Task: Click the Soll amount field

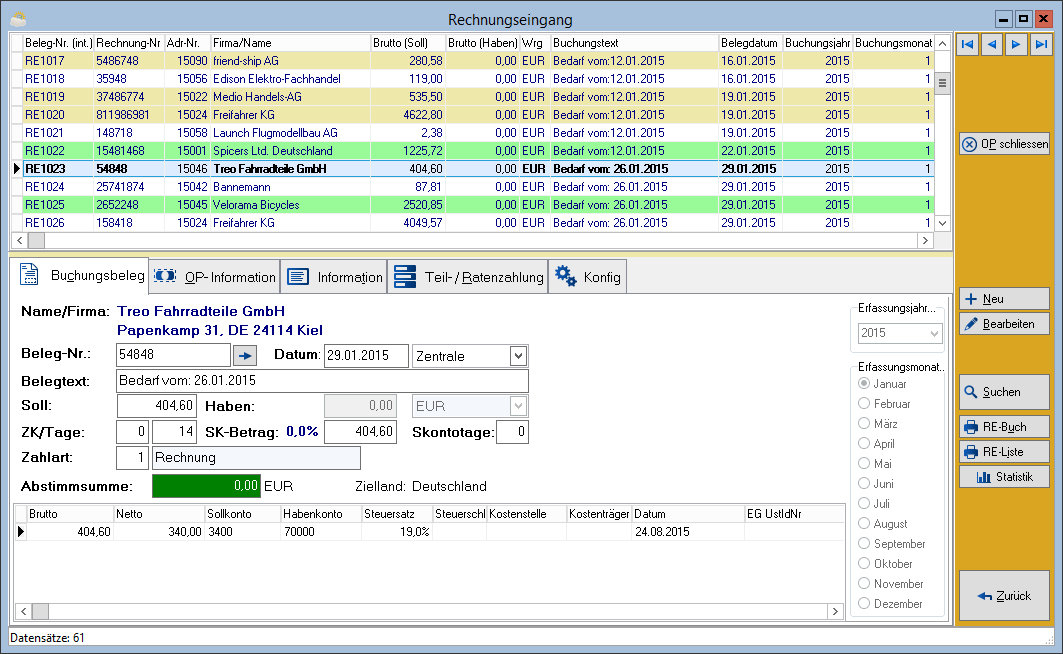Action: (157, 406)
